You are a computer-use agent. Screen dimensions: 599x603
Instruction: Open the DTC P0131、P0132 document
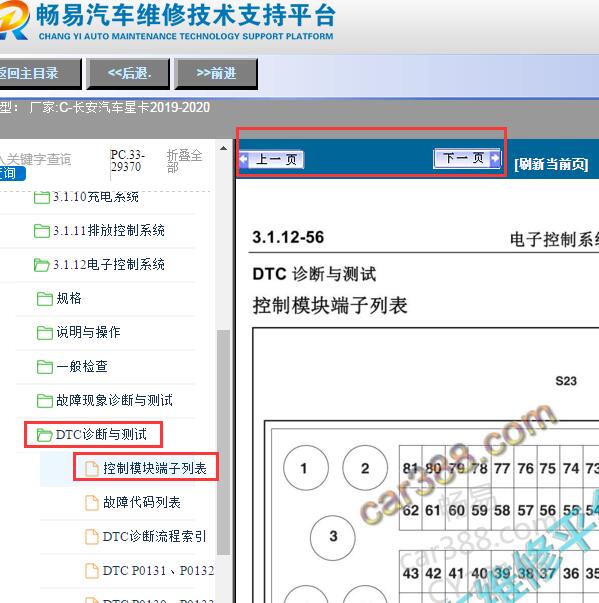(158, 570)
